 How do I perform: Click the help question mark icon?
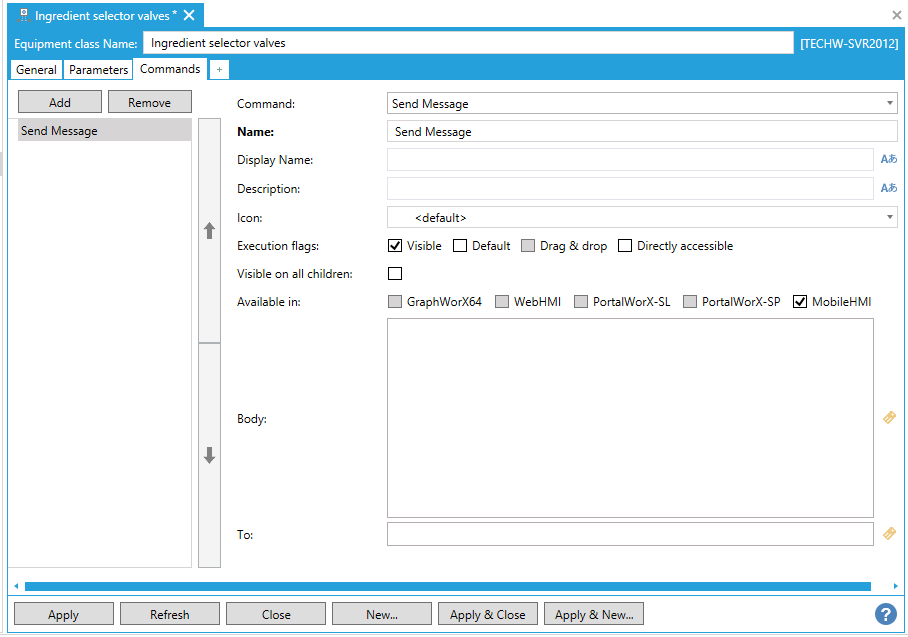click(885, 614)
